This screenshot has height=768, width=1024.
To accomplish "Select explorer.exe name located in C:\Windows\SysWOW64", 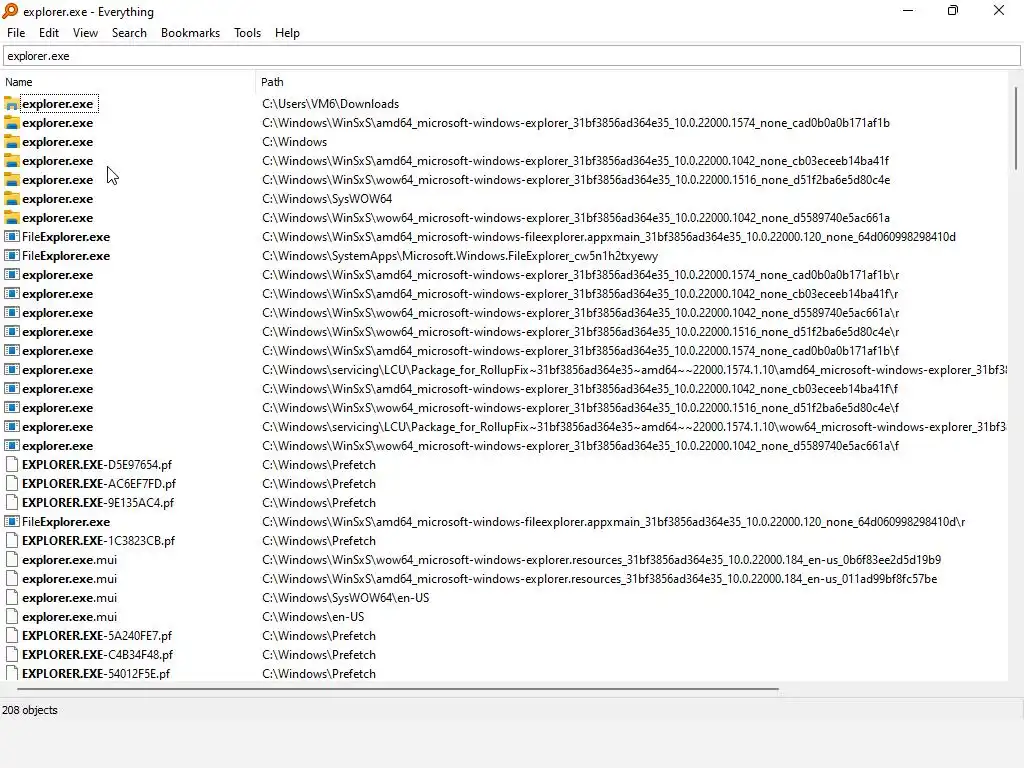I will tap(58, 199).
